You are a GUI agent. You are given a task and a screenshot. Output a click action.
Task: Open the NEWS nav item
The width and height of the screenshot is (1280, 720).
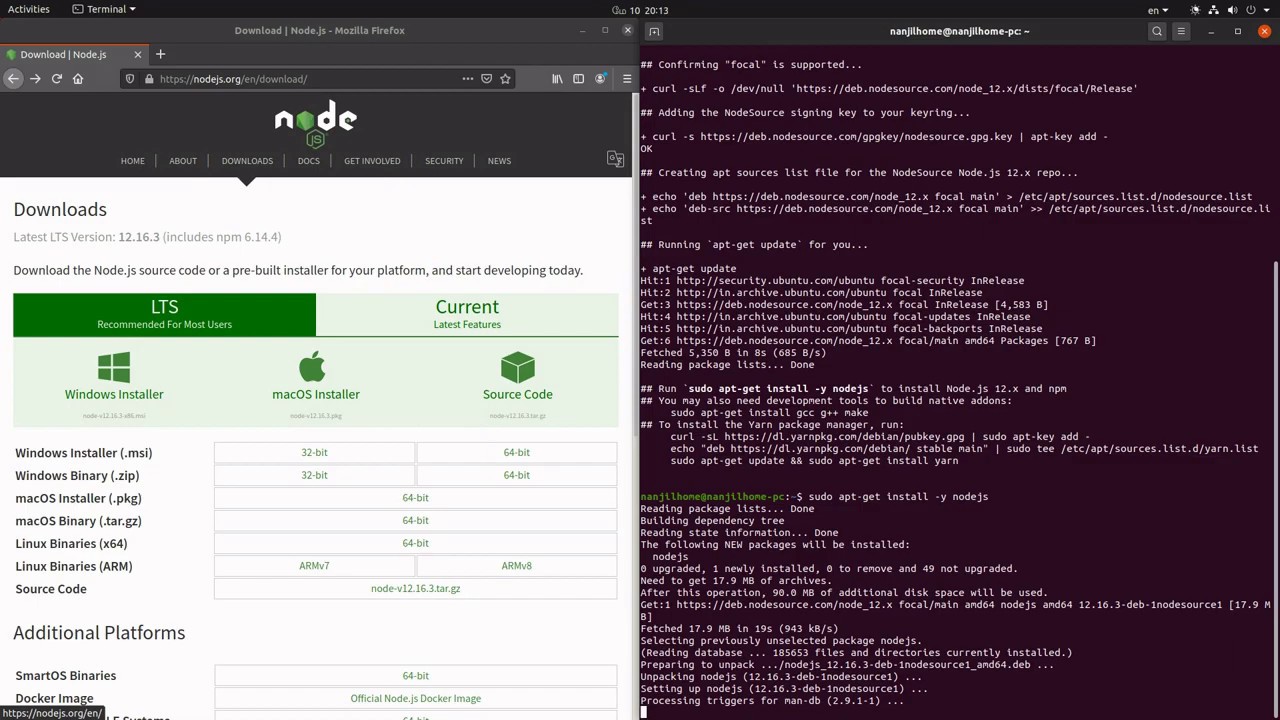point(499,161)
